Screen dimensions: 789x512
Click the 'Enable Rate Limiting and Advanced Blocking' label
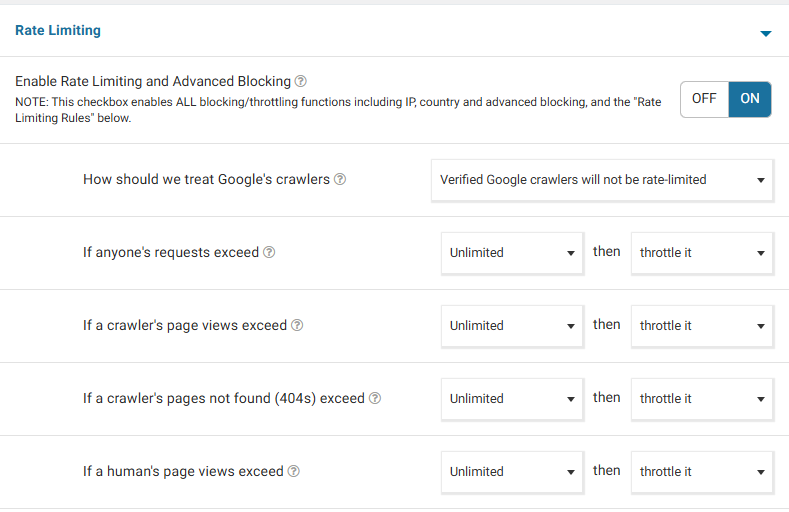(153, 81)
